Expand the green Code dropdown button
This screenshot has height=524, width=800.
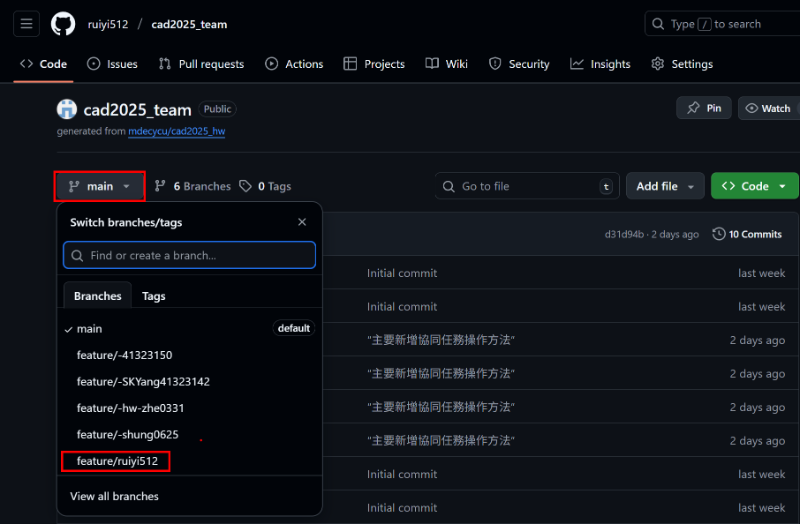click(754, 186)
